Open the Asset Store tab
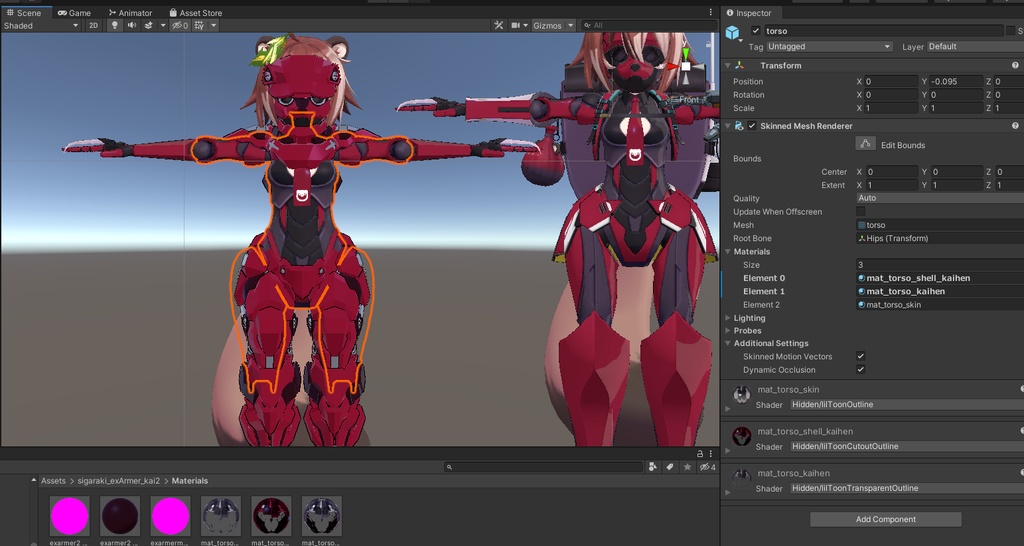This screenshot has height=546, width=1024. [195, 13]
